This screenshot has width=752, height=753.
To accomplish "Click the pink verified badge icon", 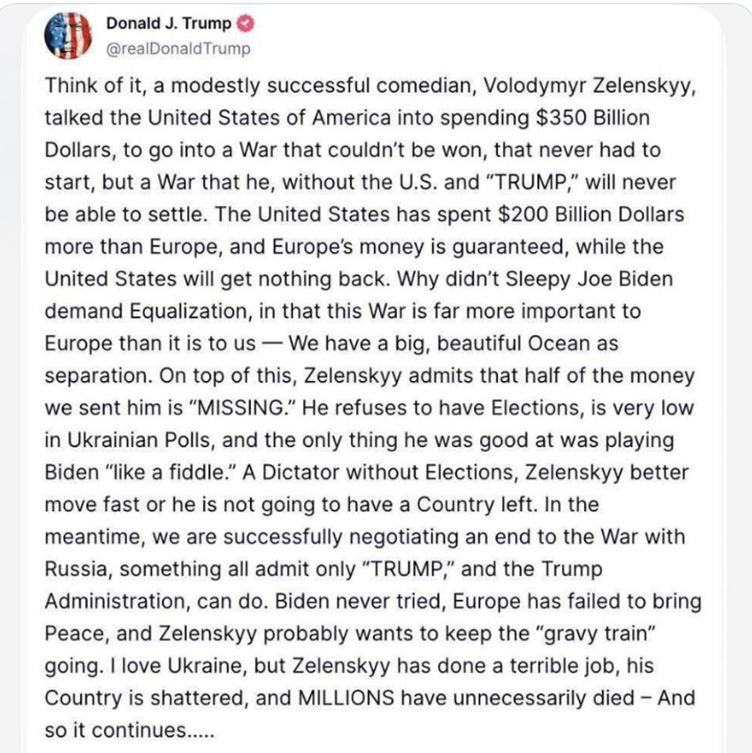I will pyautogui.click(x=246, y=23).
